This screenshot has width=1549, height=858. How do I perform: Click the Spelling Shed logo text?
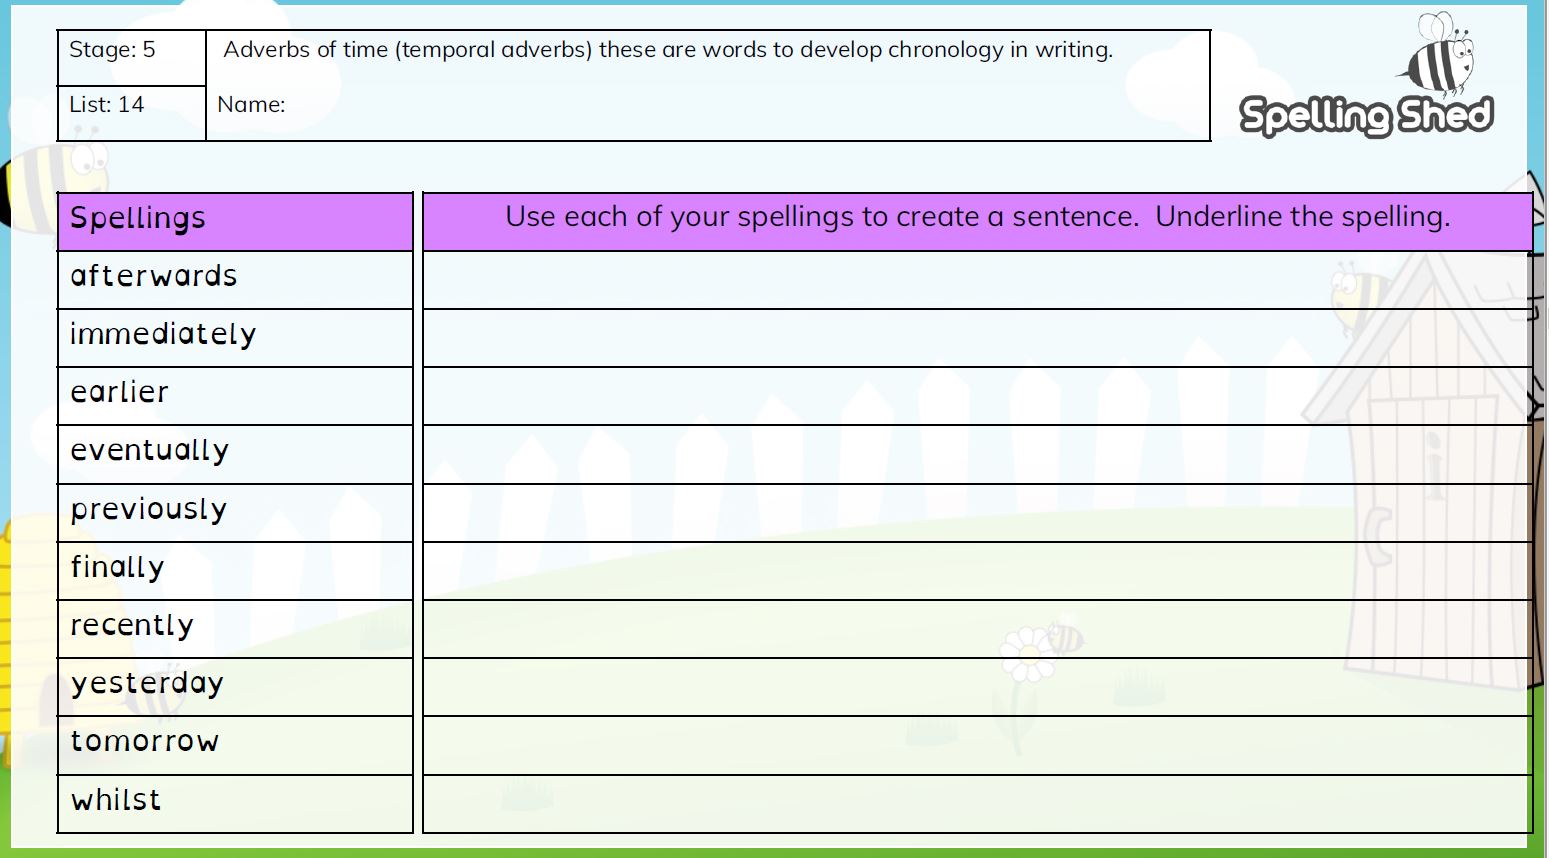pyautogui.click(x=1366, y=115)
